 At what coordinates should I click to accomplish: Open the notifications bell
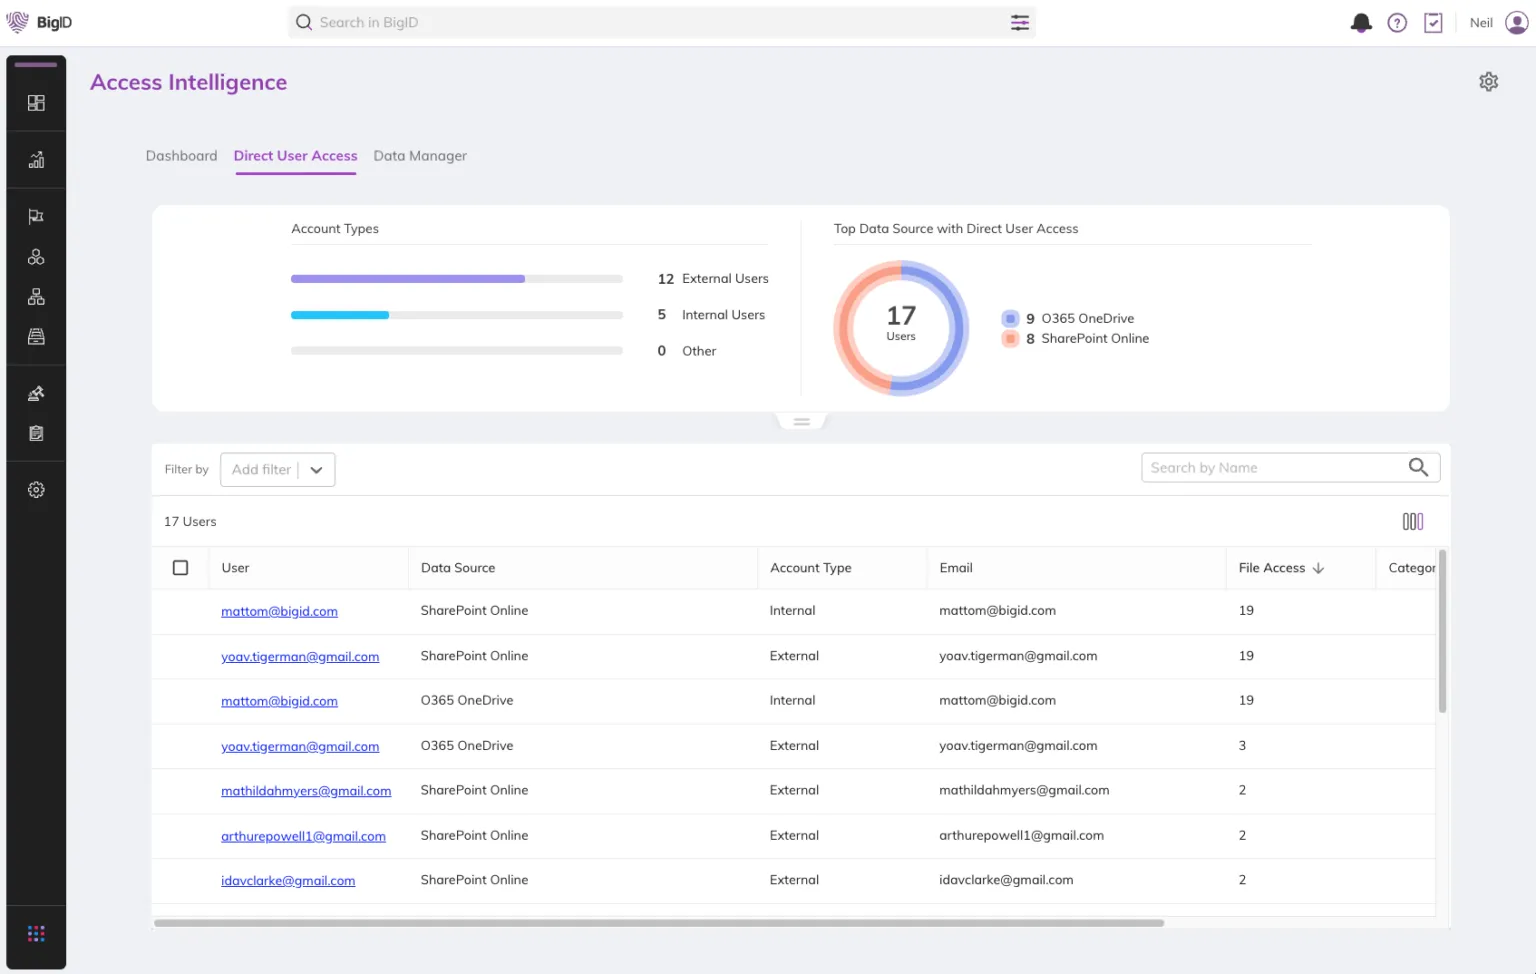[x=1360, y=22]
